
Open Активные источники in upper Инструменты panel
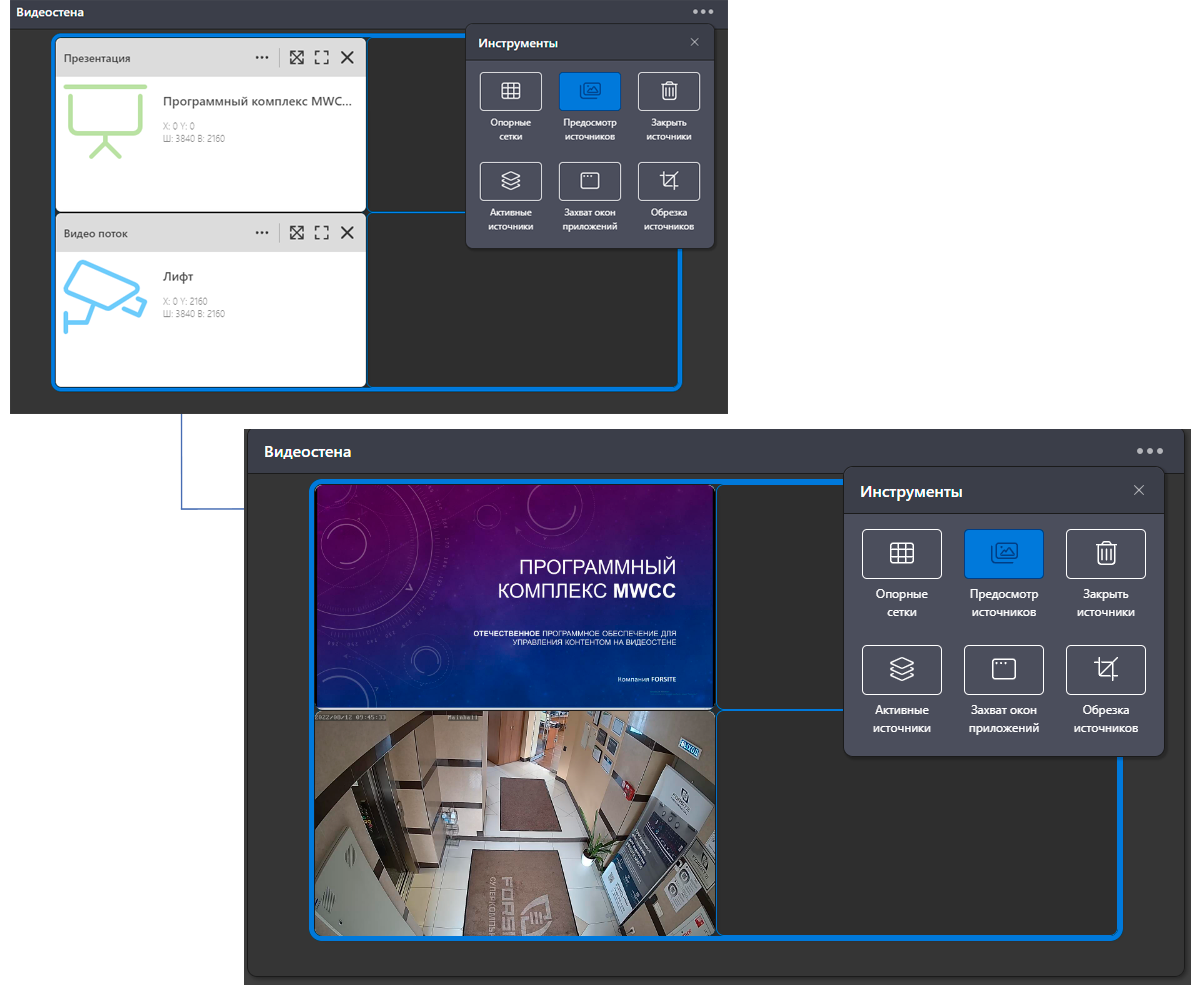click(510, 181)
